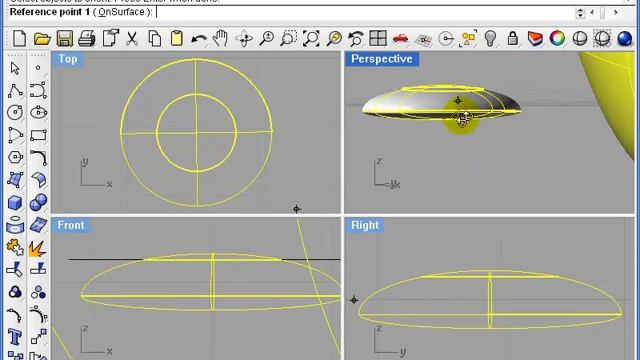
Task: Select the Pan hand tool
Action: click(x=220, y=39)
